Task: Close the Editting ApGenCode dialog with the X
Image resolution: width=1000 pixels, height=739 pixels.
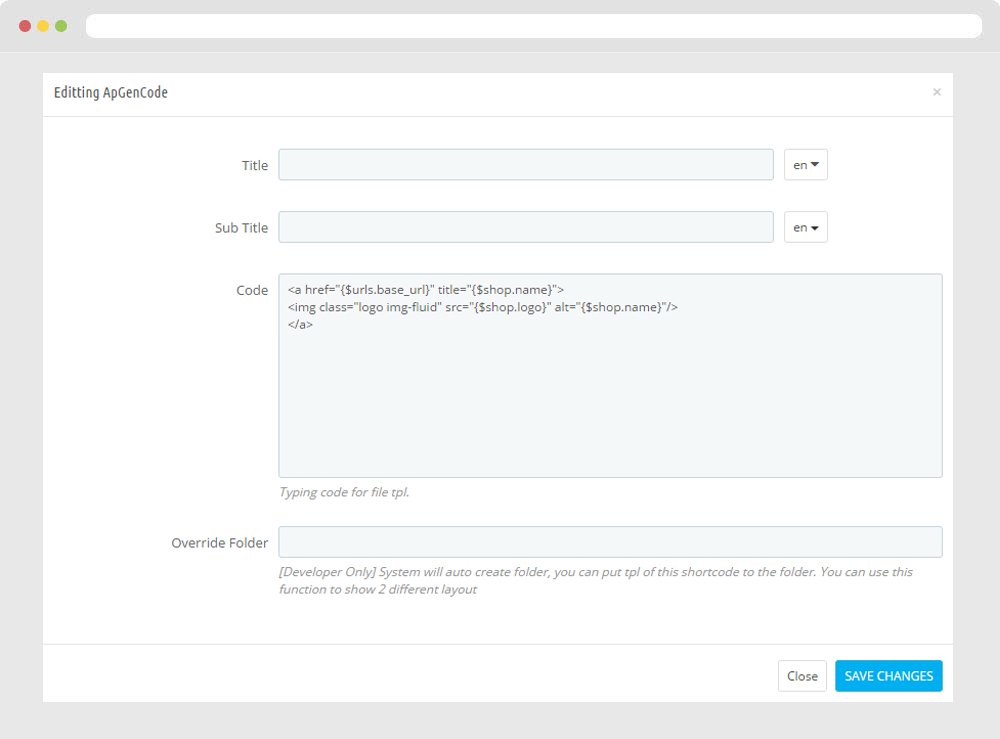Action: click(936, 92)
